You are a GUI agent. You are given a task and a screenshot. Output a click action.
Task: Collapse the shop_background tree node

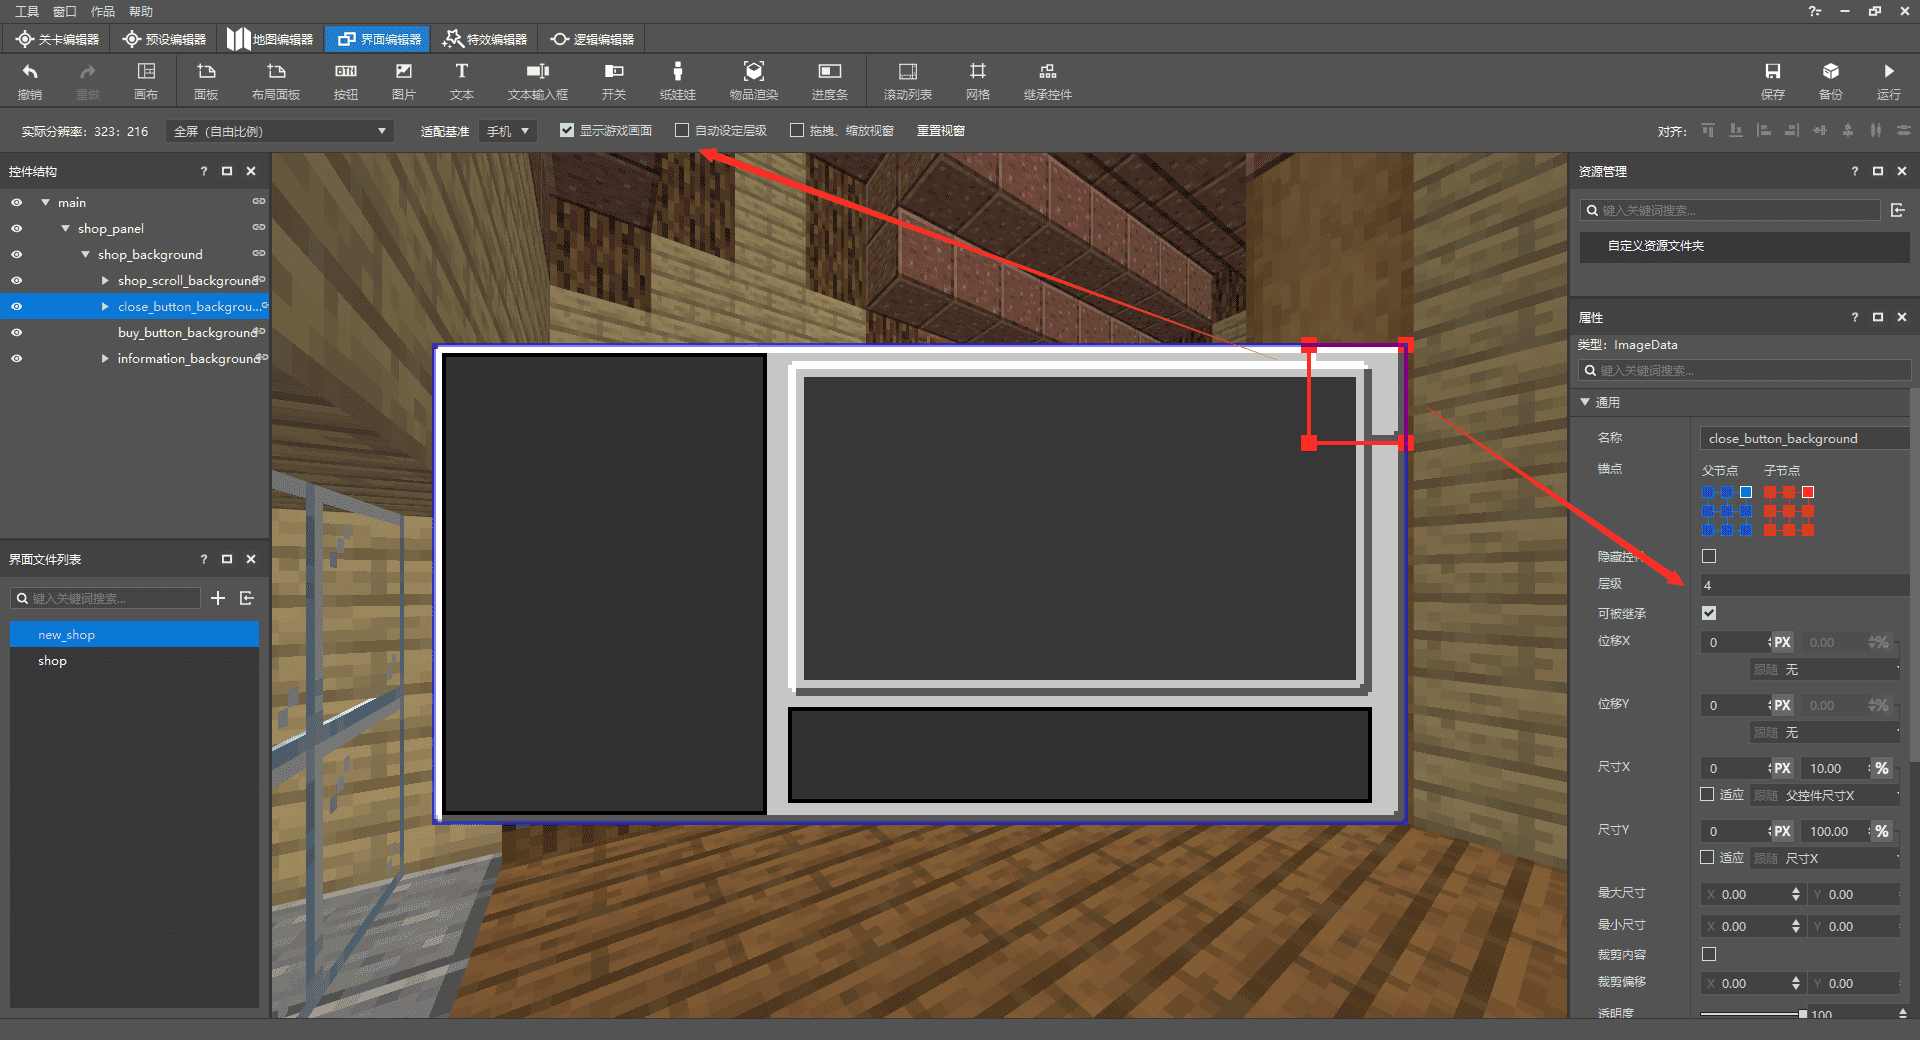pos(85,254)
